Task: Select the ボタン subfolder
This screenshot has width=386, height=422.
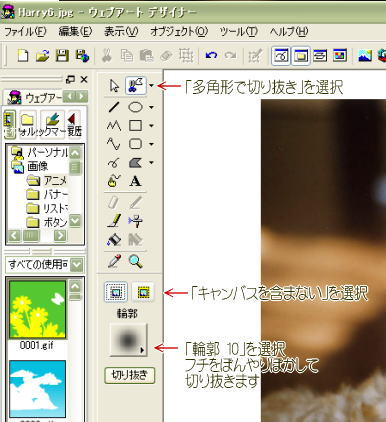Action: (x=47, y=222)
